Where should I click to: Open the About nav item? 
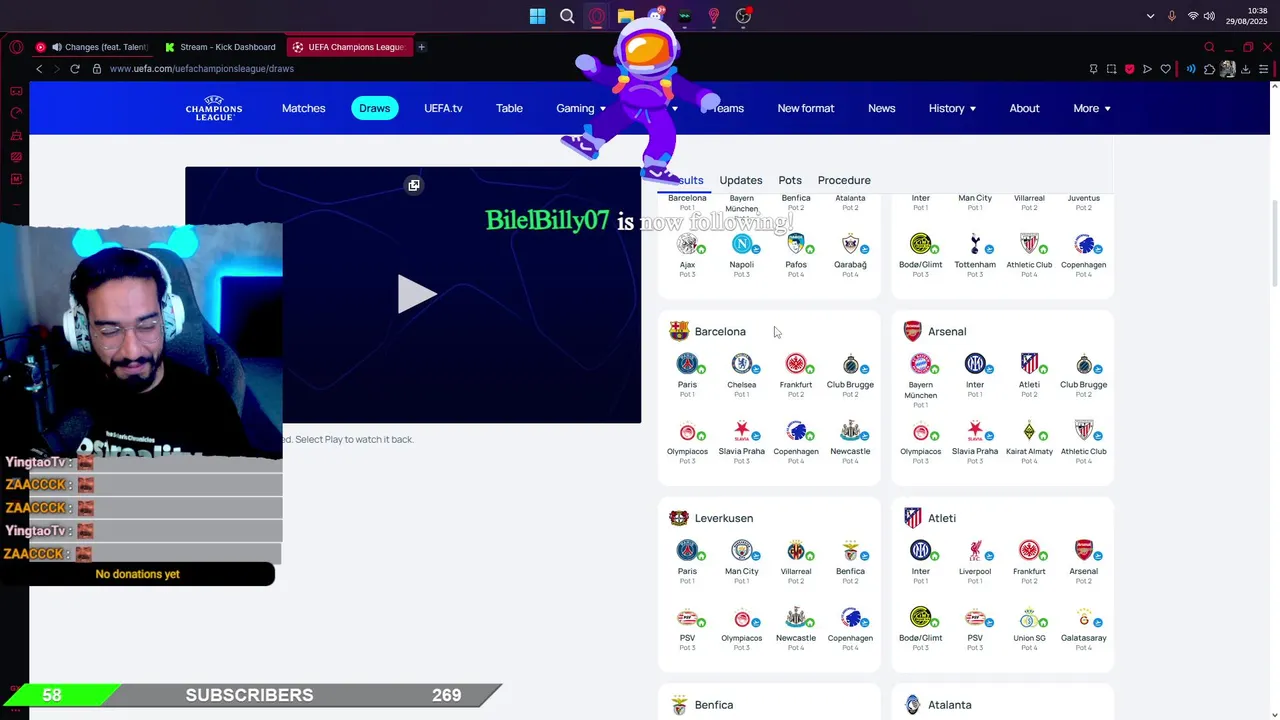pyautogui.click(x=1024, y=108)
